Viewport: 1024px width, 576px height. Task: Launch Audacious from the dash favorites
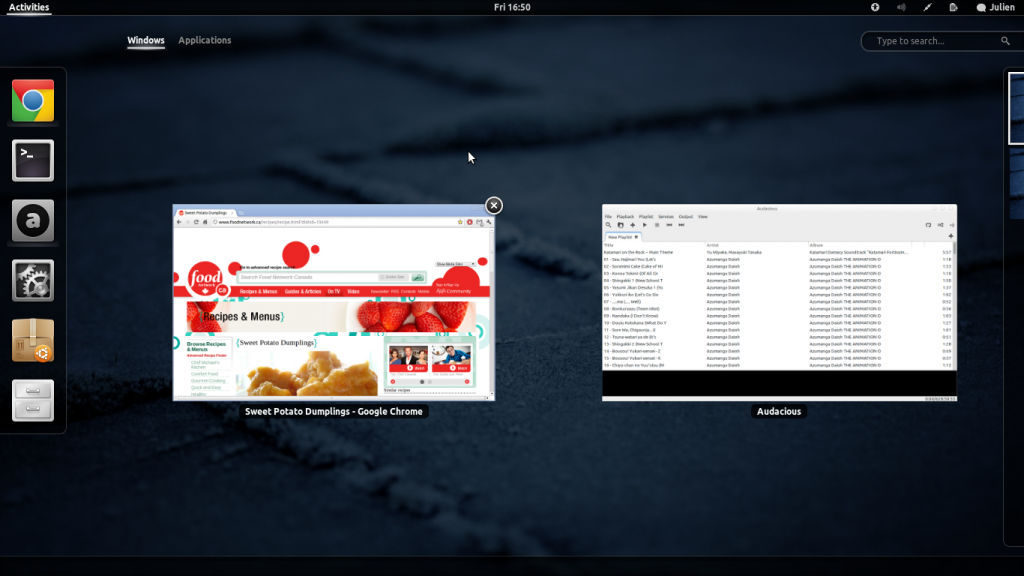pos(33,220)
